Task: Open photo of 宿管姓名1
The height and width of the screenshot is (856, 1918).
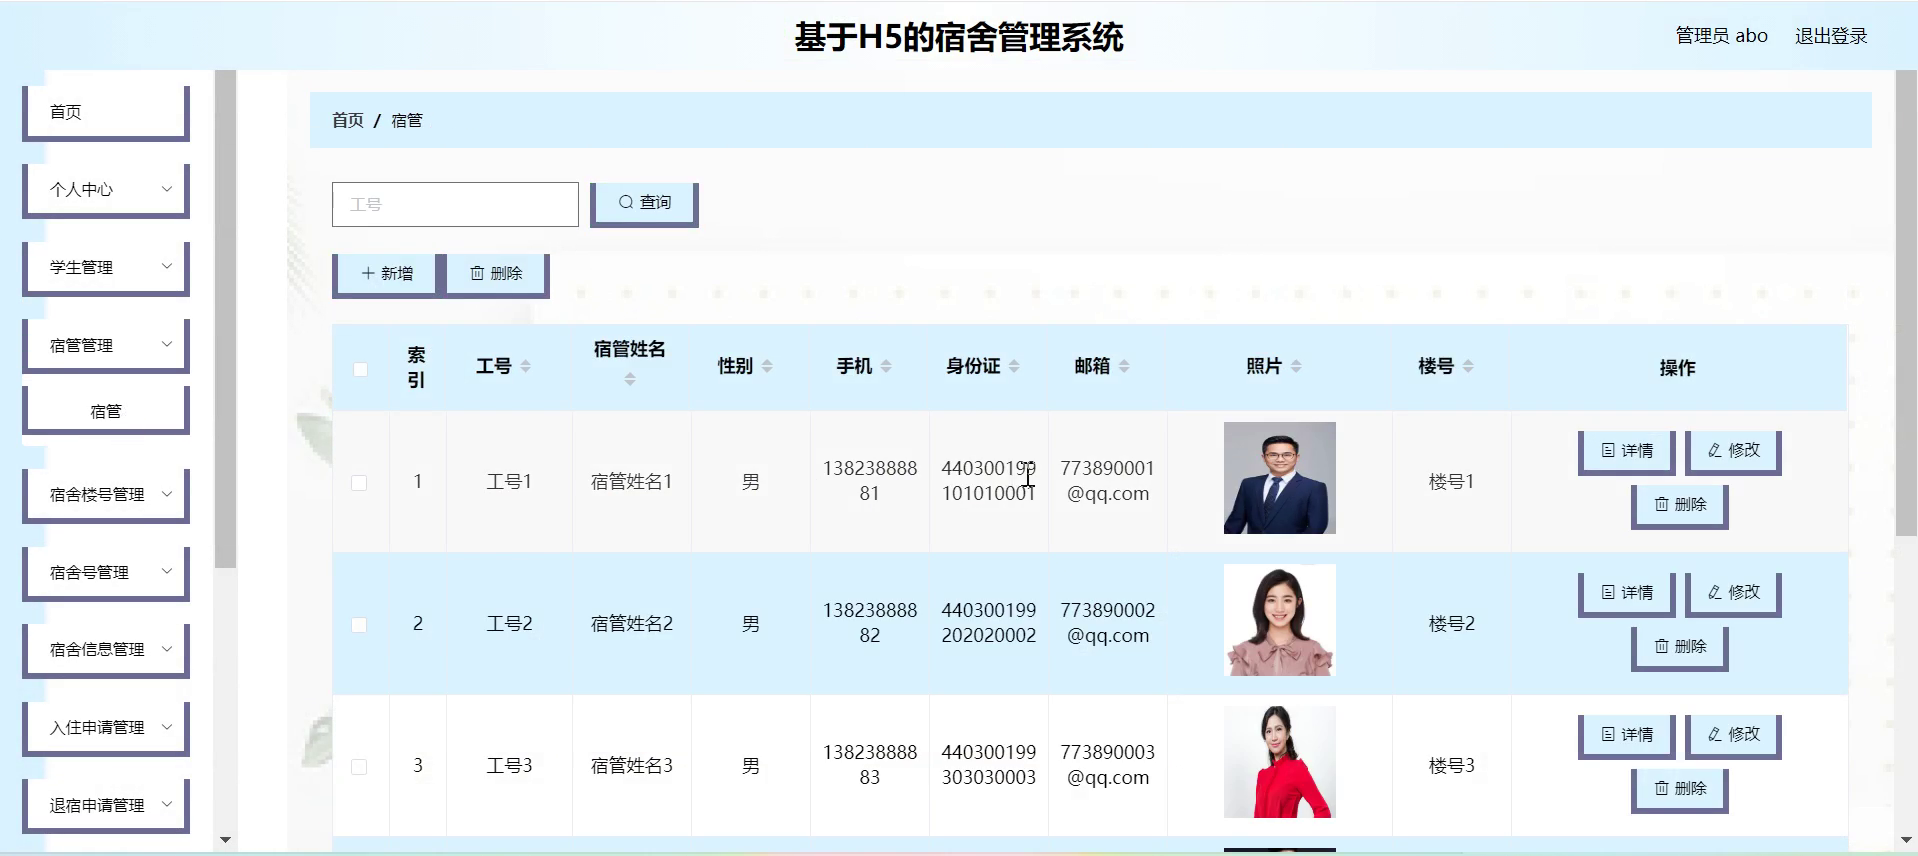Action: point(1280,478)
